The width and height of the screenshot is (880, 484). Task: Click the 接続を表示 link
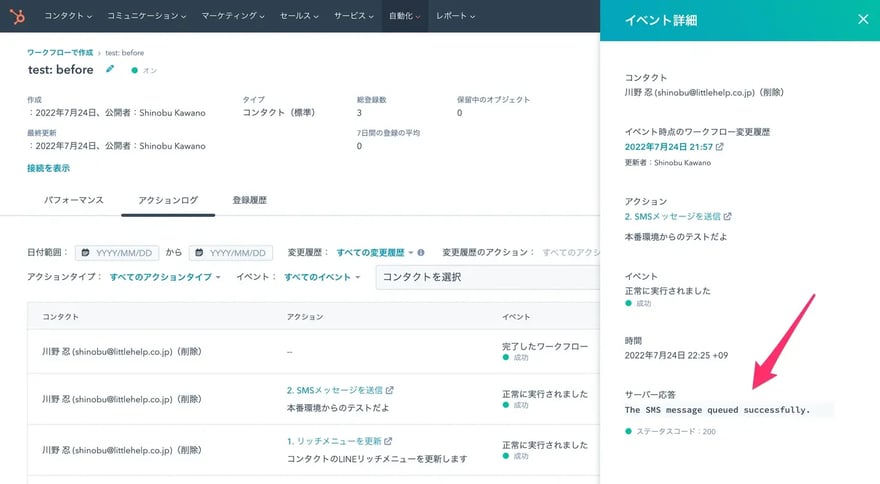48,168
